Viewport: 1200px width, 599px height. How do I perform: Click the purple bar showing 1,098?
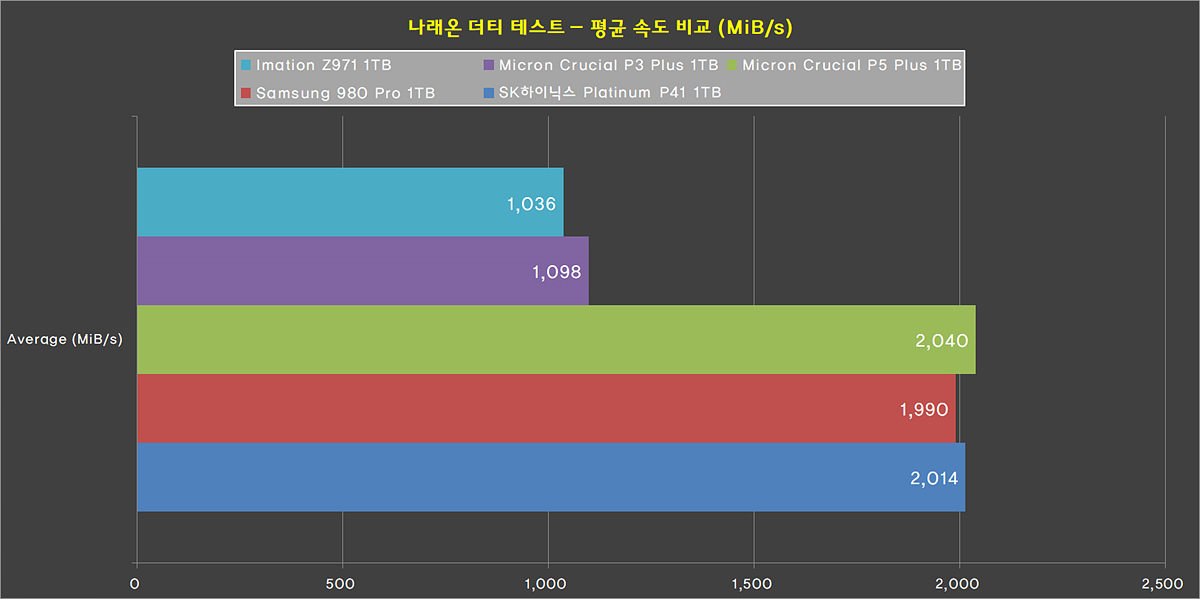tap(363, 271)
